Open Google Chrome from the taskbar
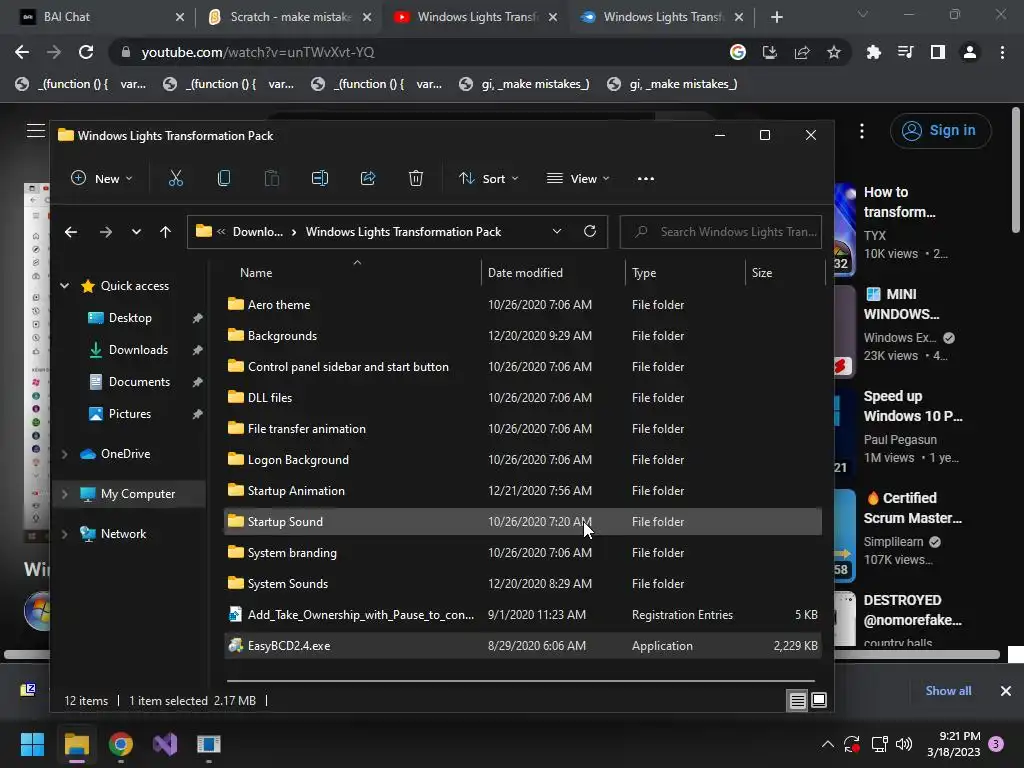 [x=121, y=744]
